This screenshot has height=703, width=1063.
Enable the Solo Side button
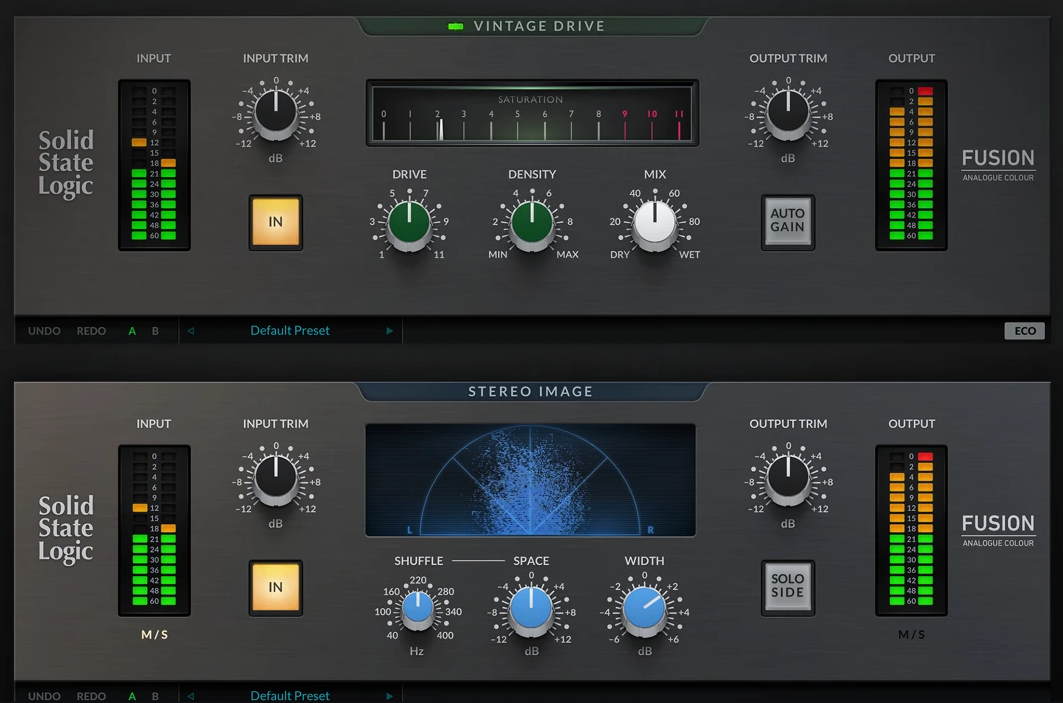pos(787,587)
